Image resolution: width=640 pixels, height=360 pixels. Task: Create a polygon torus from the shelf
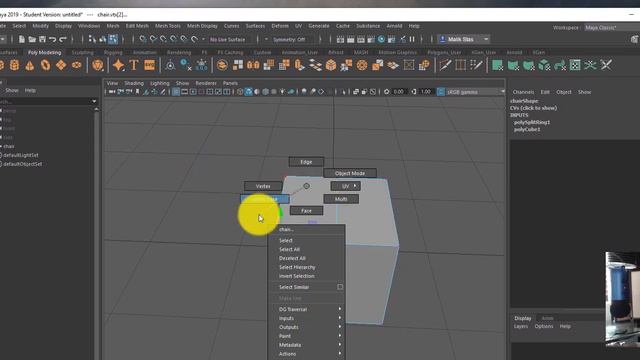(x=45, y=65)
